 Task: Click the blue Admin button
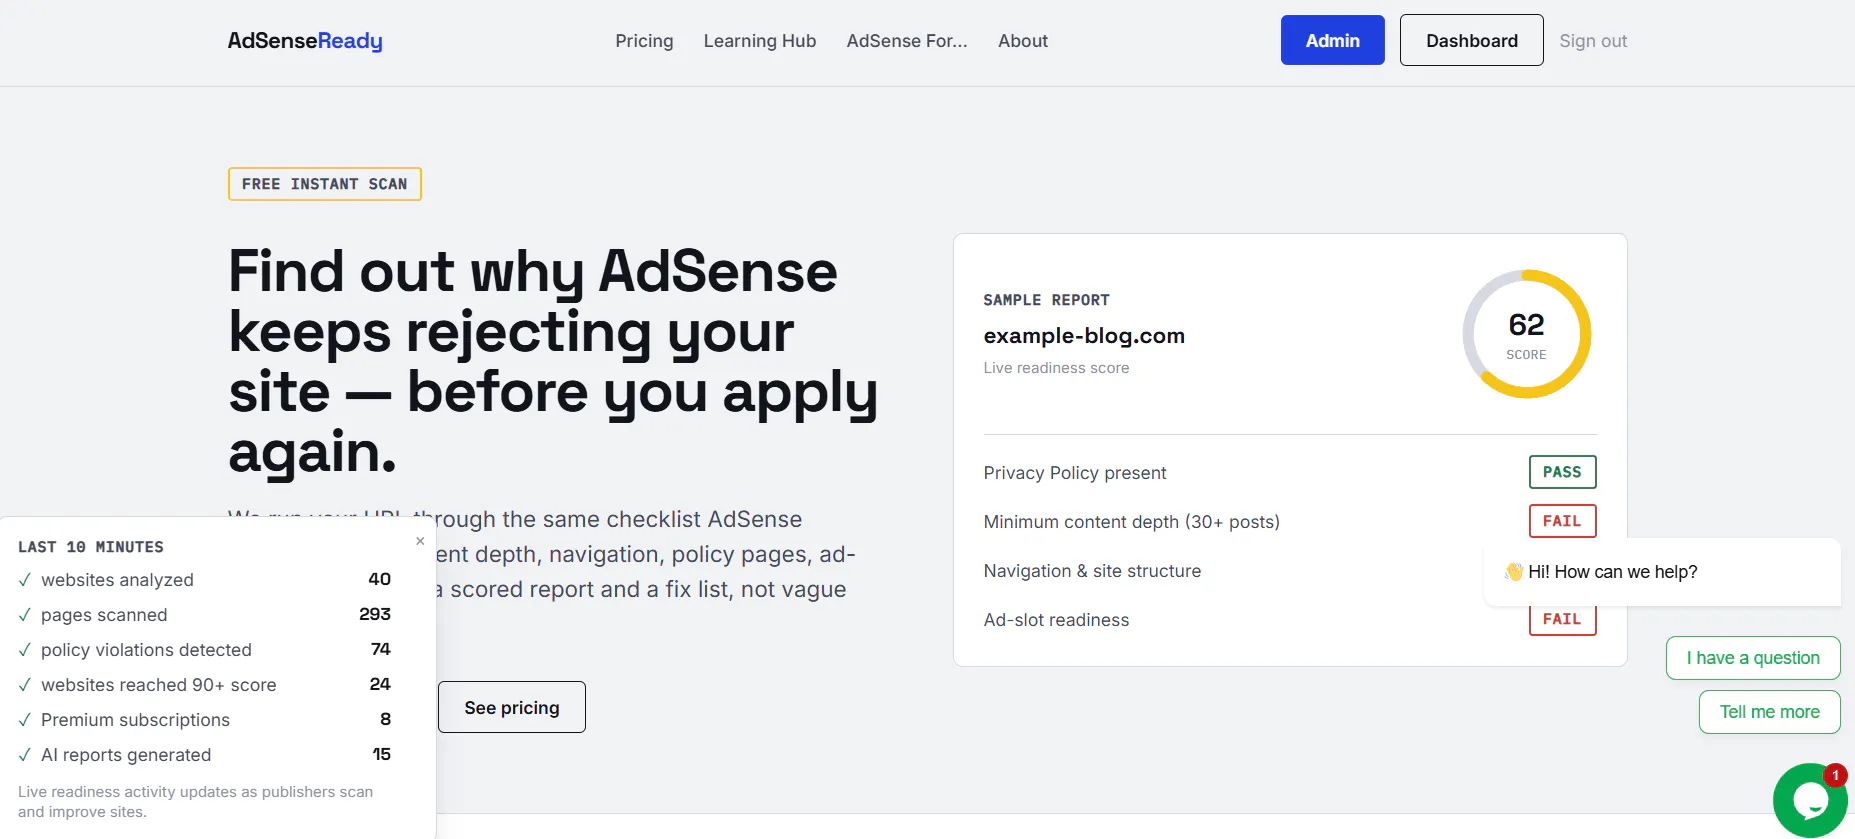(x=1333, y=40)
